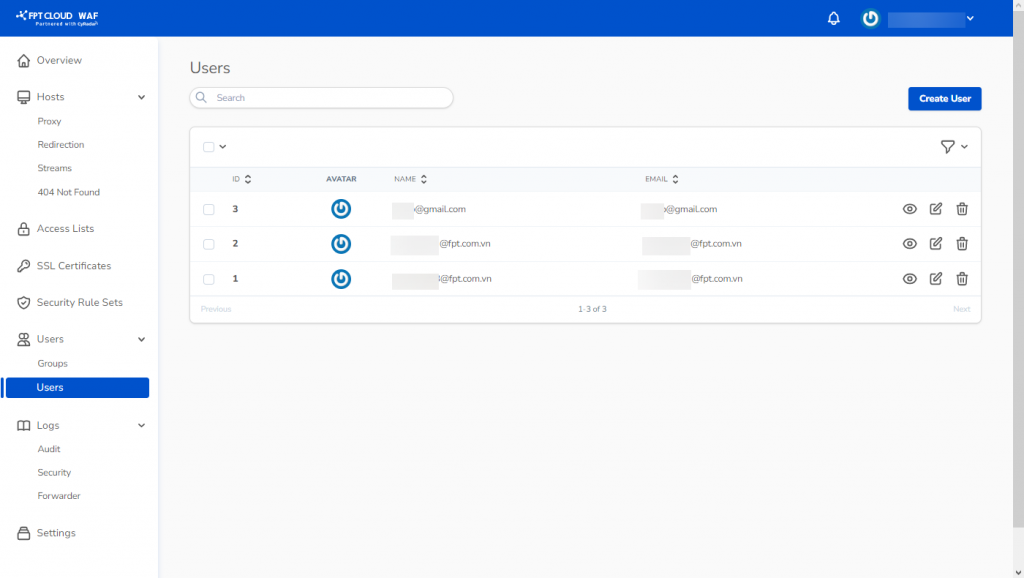View details of user ID 3
This screenshot has height=578, width=1024.
point(909,209)
